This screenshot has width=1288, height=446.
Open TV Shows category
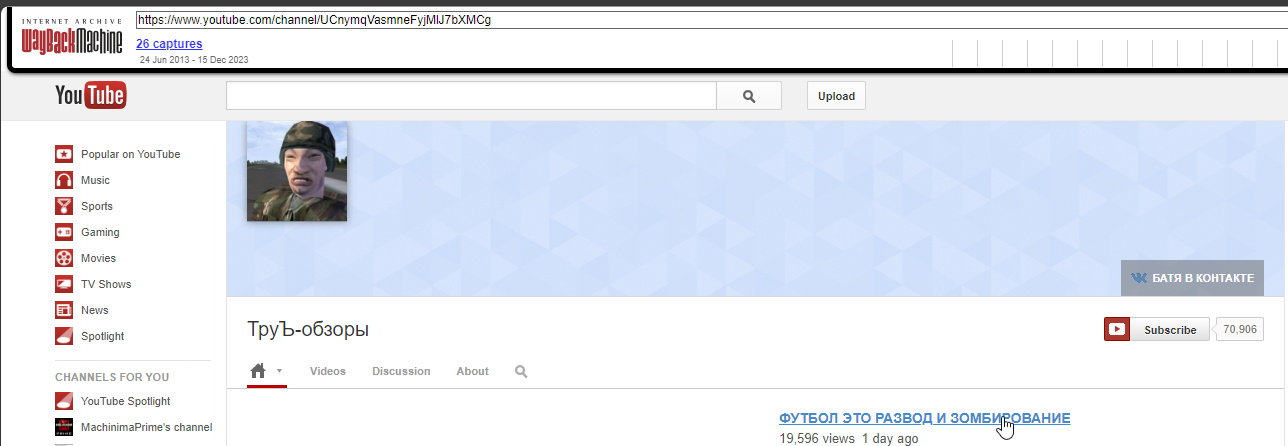(106, 284)
